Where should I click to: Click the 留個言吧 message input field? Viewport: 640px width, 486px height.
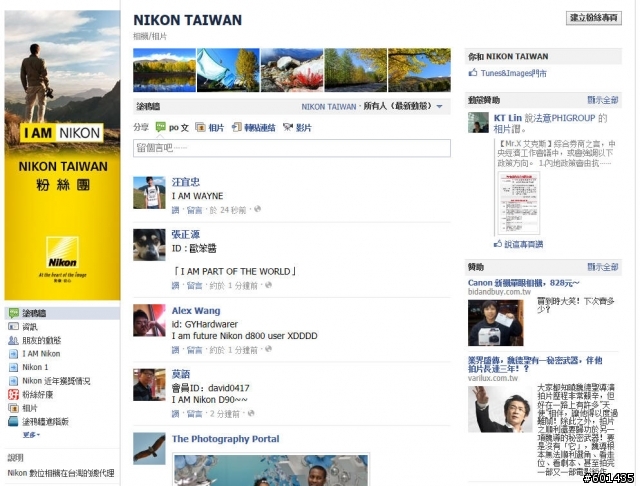[x=292, y=148]
